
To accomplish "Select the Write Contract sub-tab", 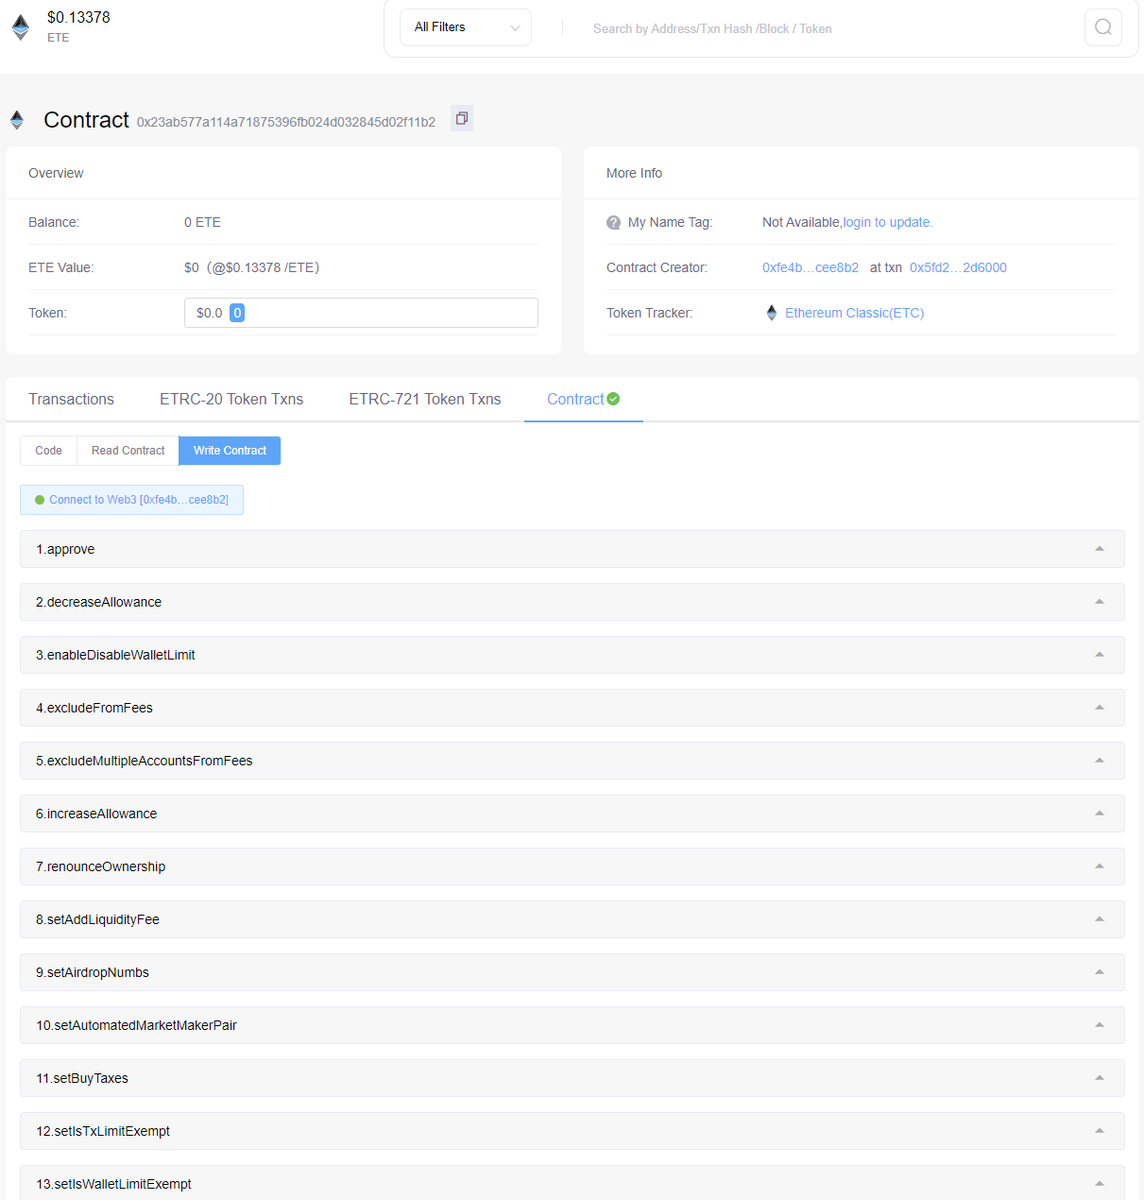I will 230,451.
